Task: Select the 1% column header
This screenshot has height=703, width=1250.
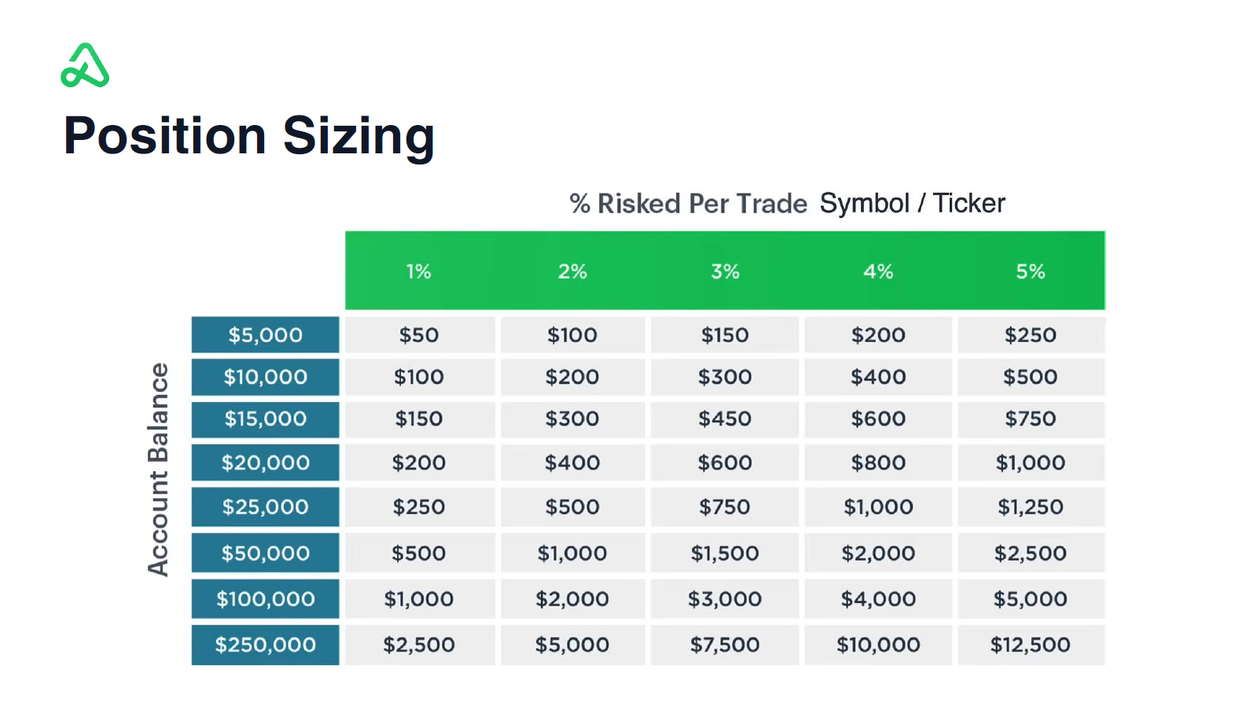Action: (x=419, y=271)
